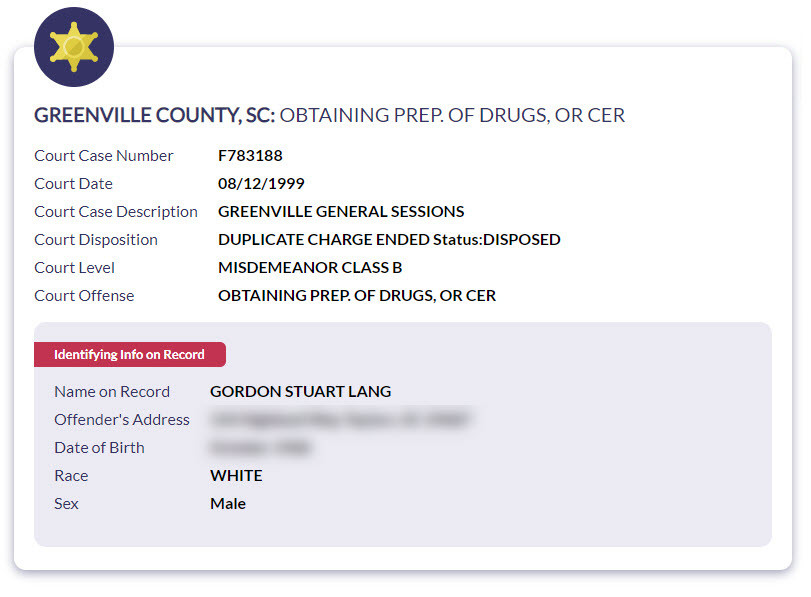The height and width of the screenshot is (597, 811).
Task: Click the Greenville County, SC heading
Action: coord(154,115)
